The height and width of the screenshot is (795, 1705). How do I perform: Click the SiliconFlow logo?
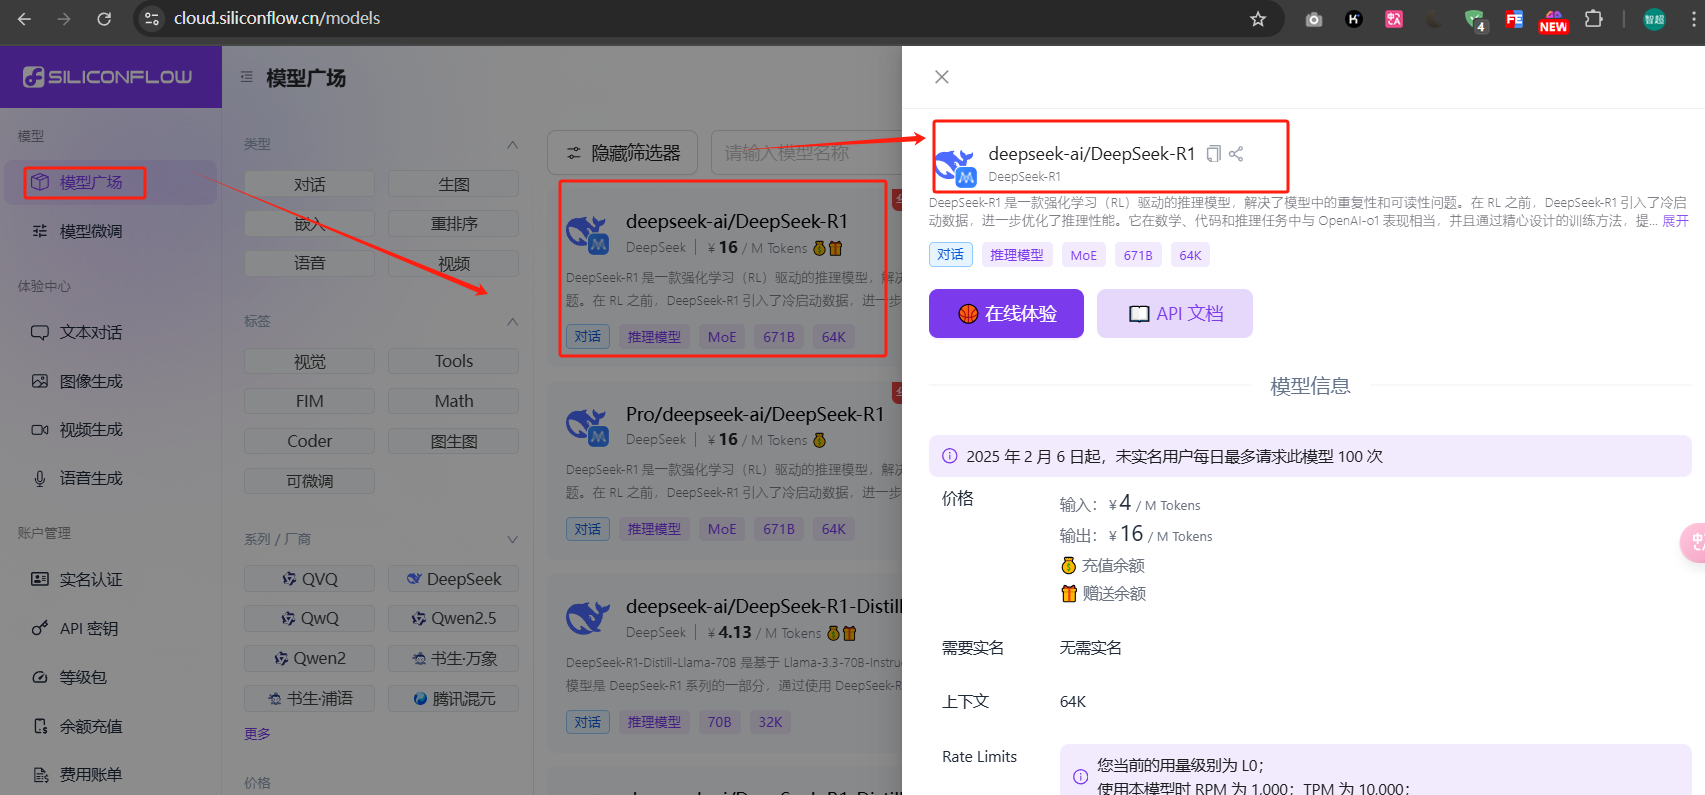point(108,77)
